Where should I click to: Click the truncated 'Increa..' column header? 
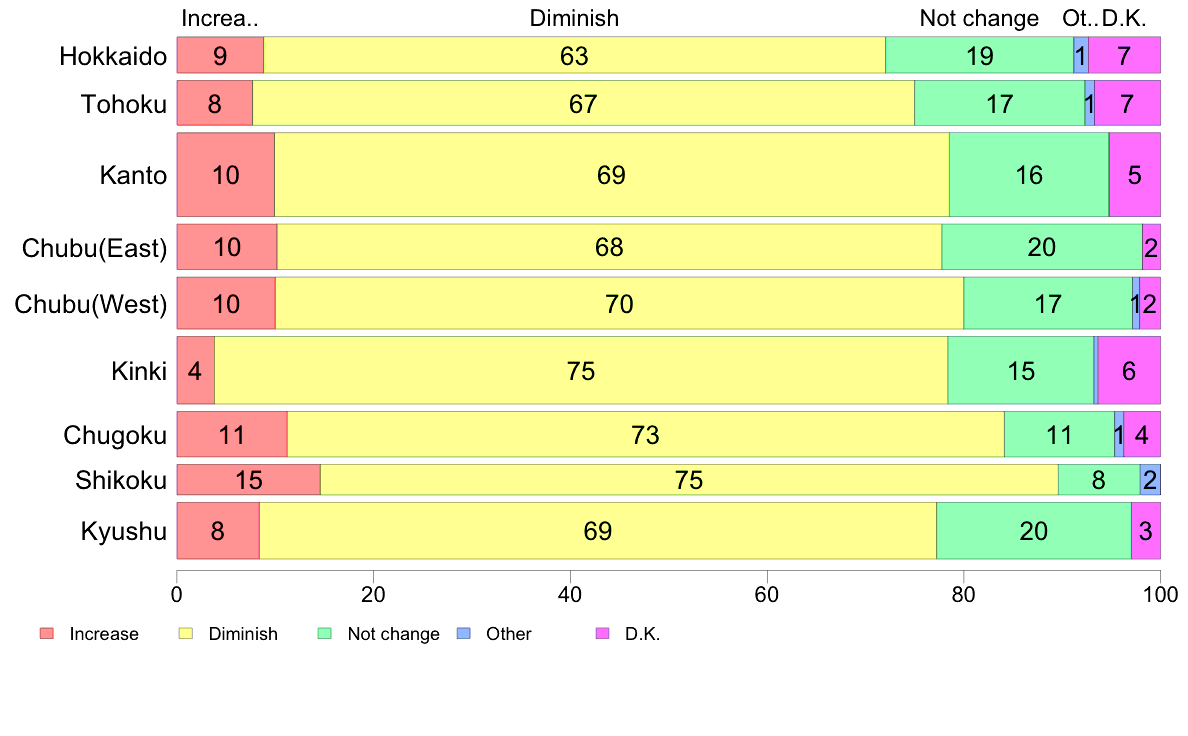[x=220, y=18]
